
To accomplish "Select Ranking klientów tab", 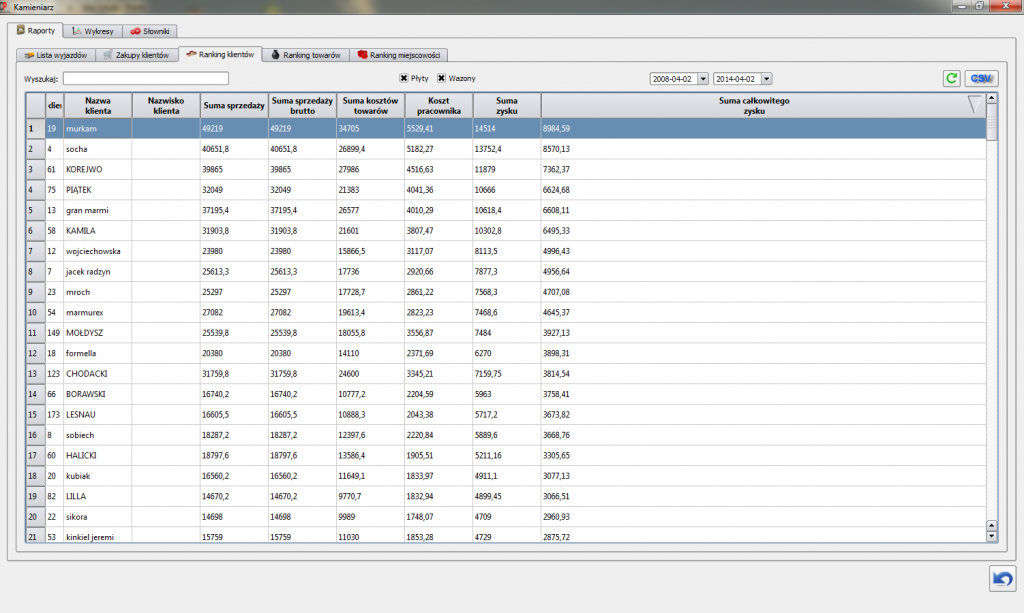I will (x=220, y=55).
